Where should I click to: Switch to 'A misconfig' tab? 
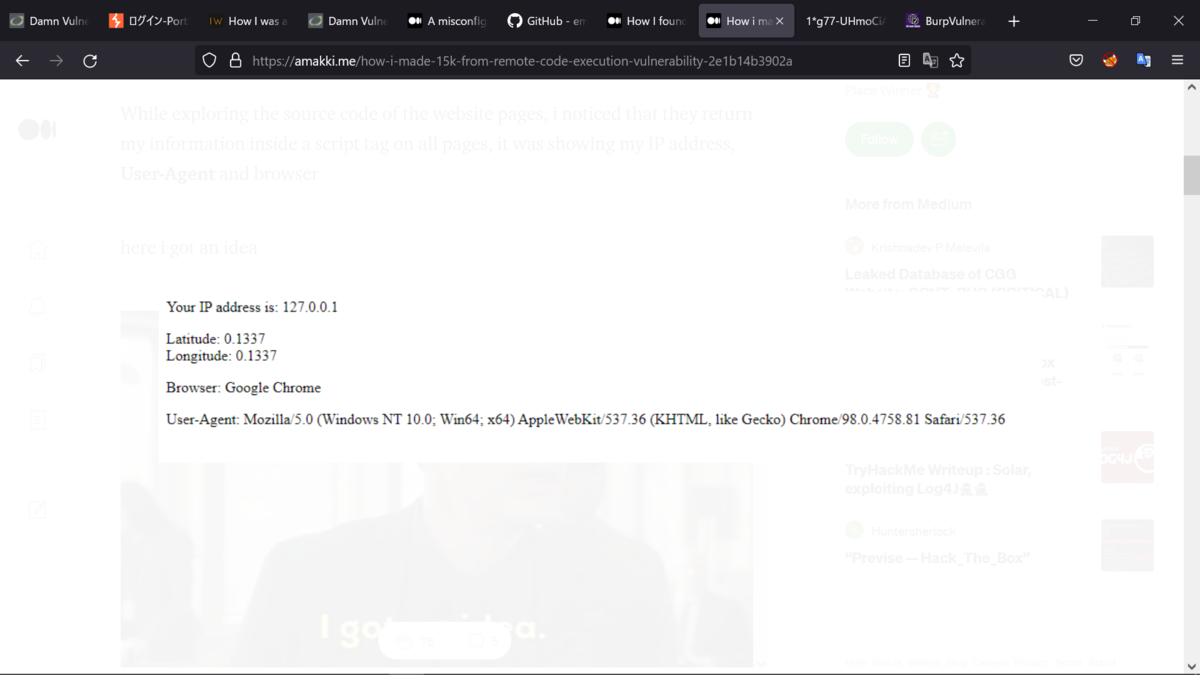tap(447, 21)
